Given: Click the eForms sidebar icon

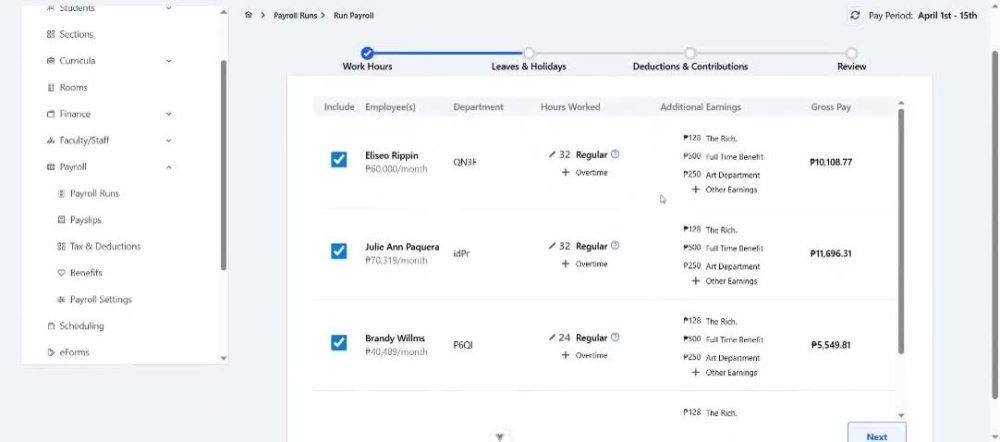Looking at the screenshot, I should coord(51,352).
